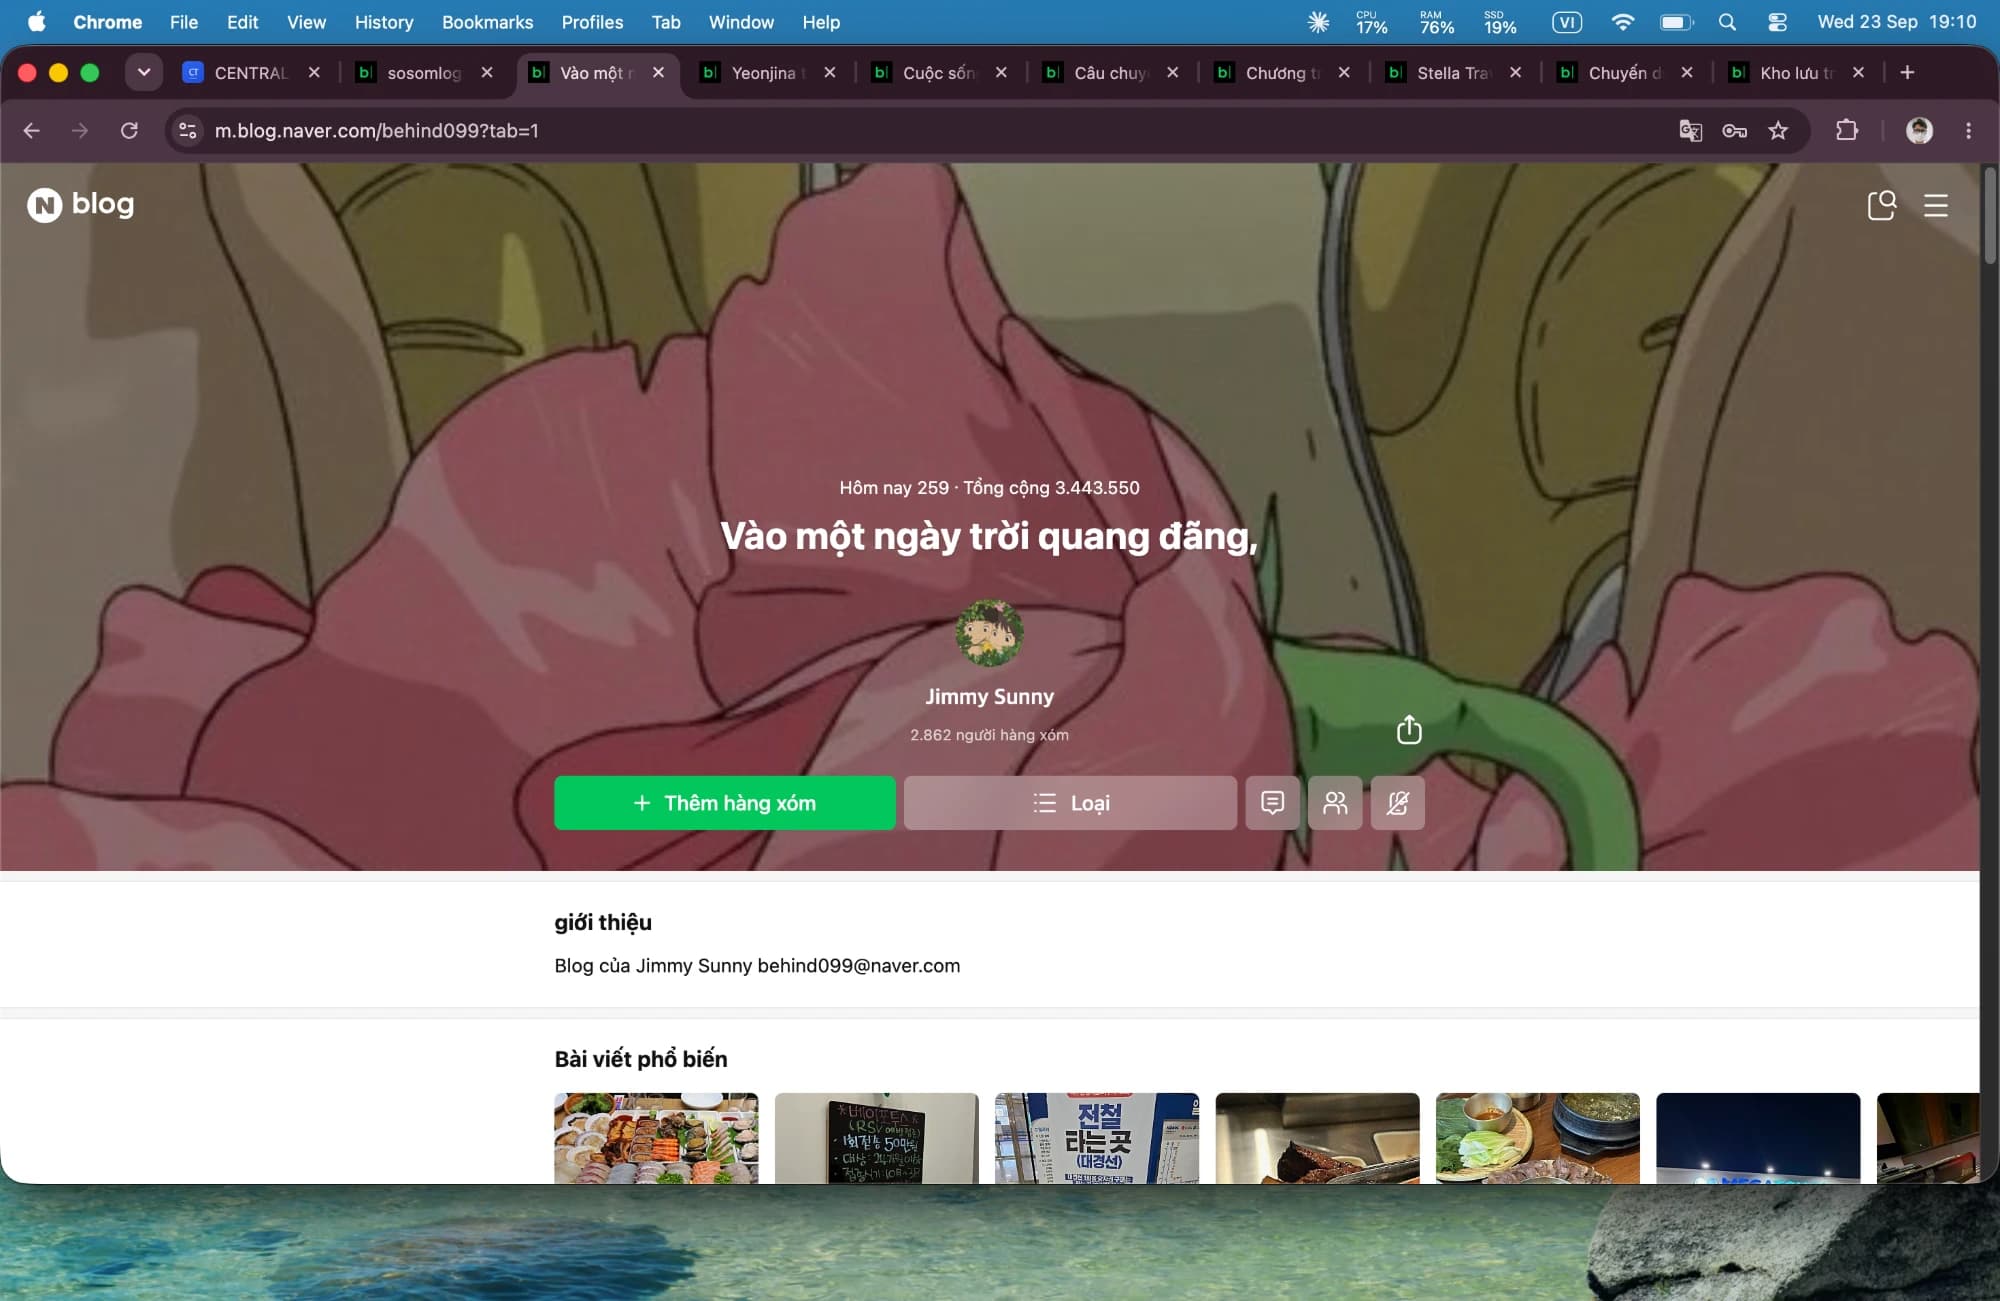
Task: View site information for naver blog
Action: pos(187,130)
